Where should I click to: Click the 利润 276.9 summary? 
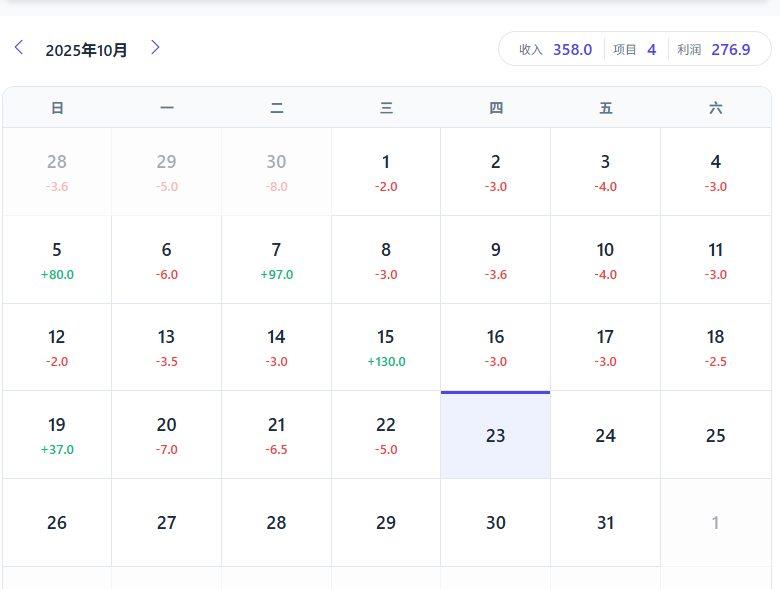click(x=713, y=49)
